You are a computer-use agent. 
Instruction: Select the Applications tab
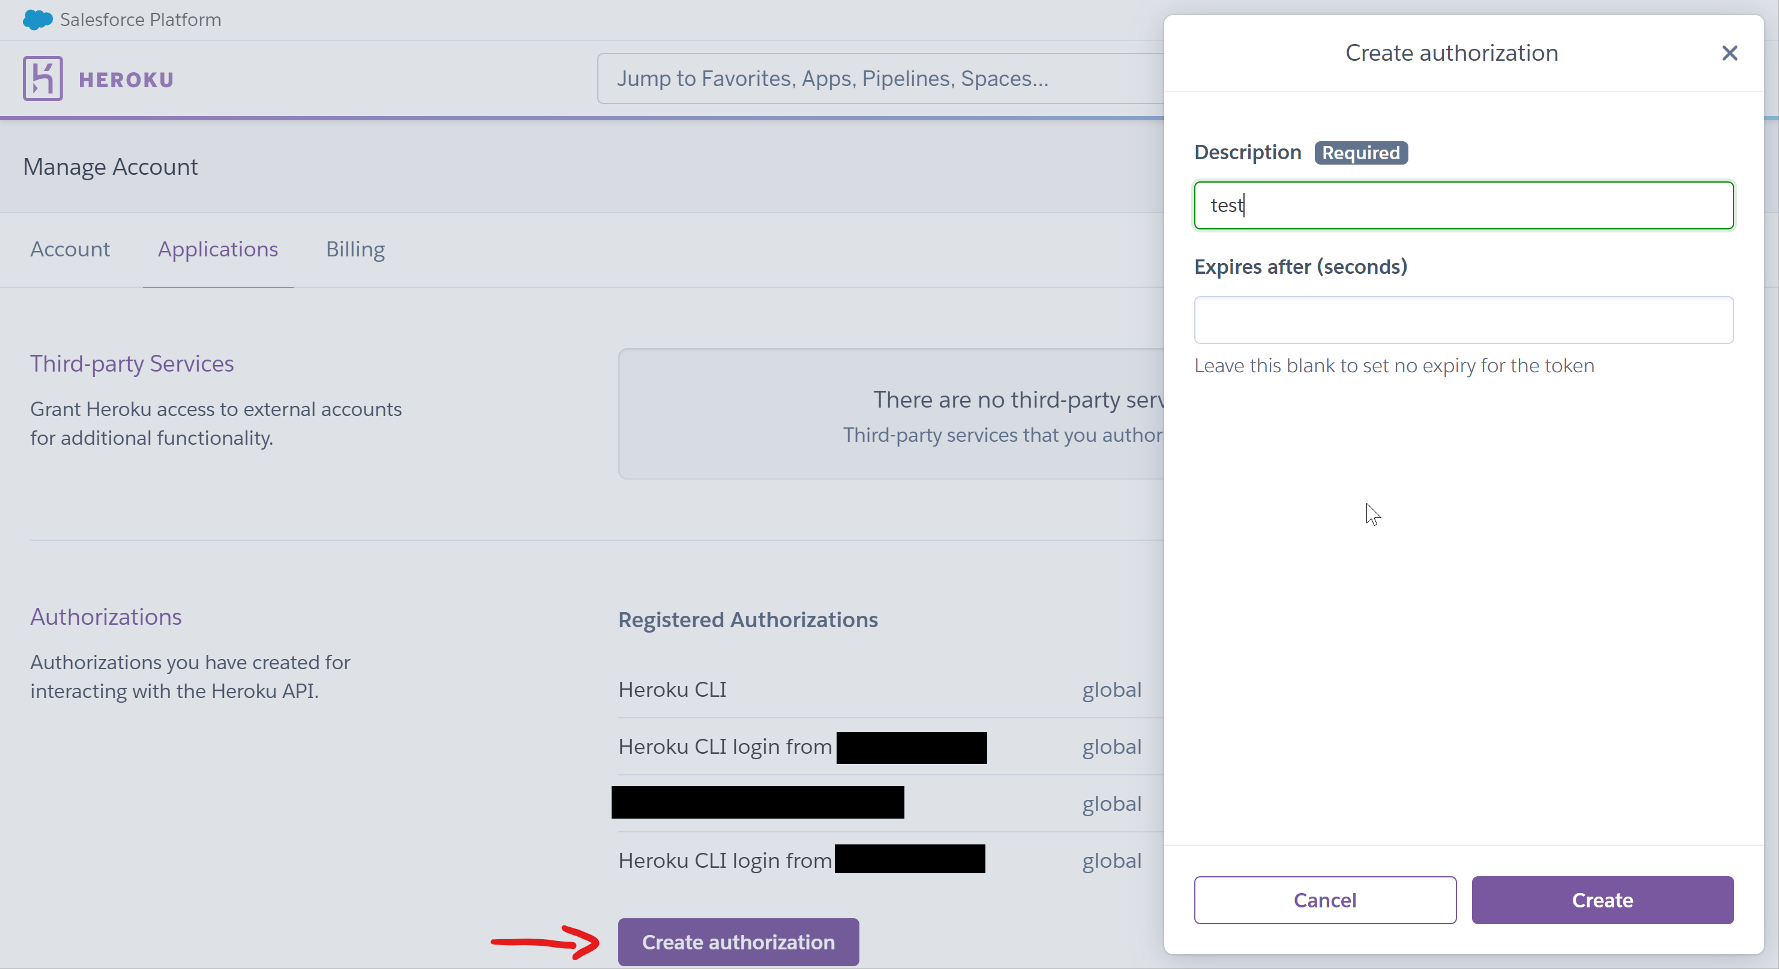pos(218,249)
